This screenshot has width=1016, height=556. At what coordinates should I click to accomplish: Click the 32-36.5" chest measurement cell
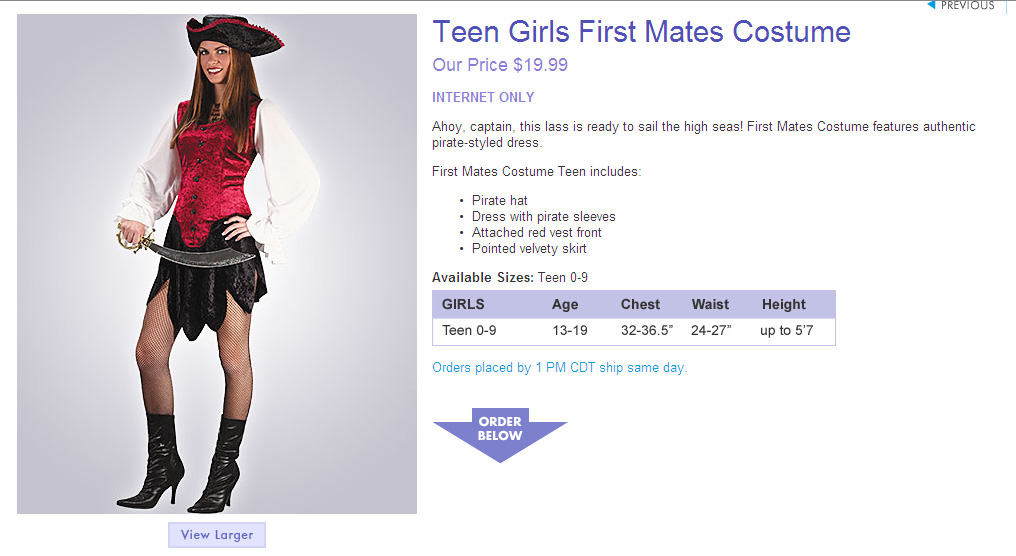tap(647, 330)
